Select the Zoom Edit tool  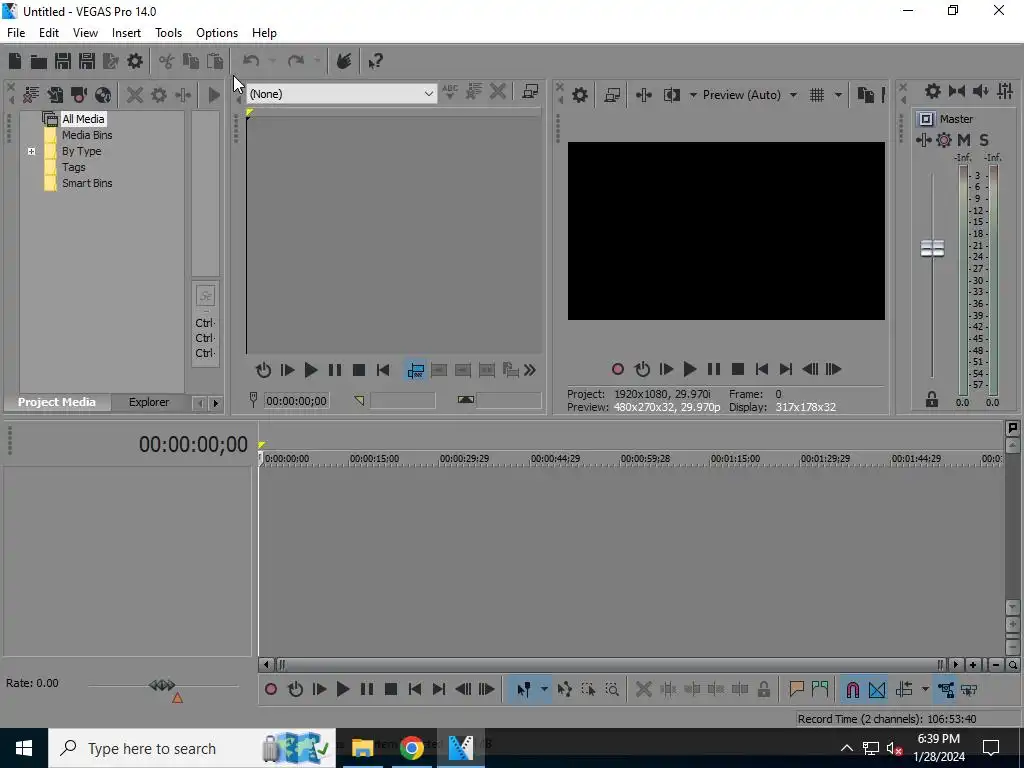[x=612, y=690]
